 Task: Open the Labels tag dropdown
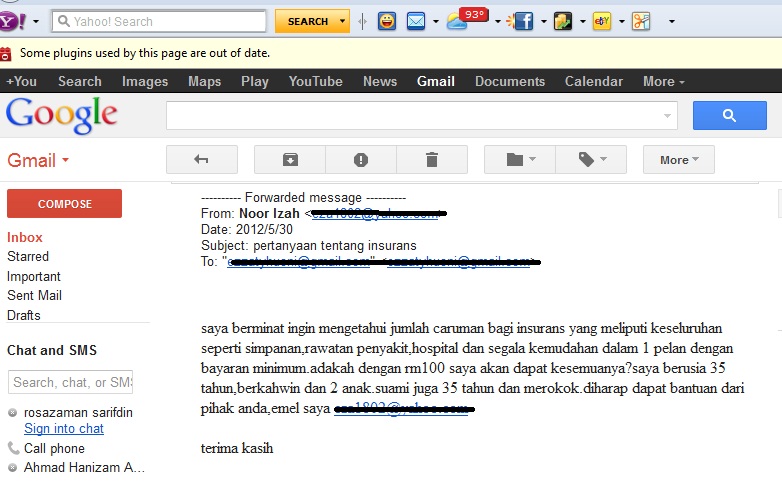591,160
